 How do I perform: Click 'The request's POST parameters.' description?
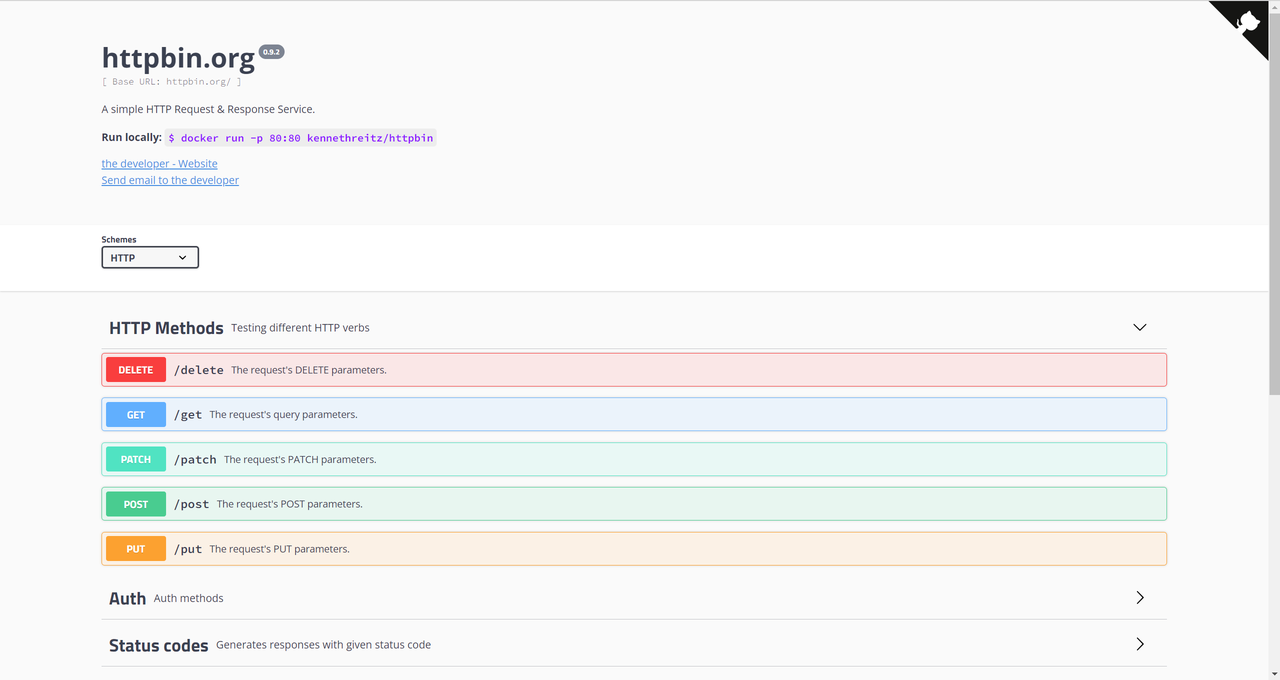click(290, 505)
